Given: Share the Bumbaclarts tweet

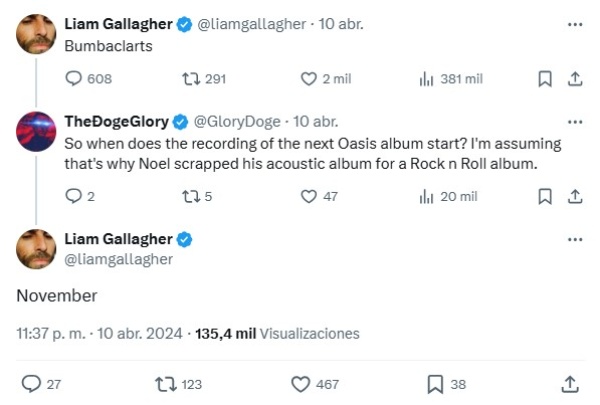Looking at the screenshot, I should tap(575, 79).
